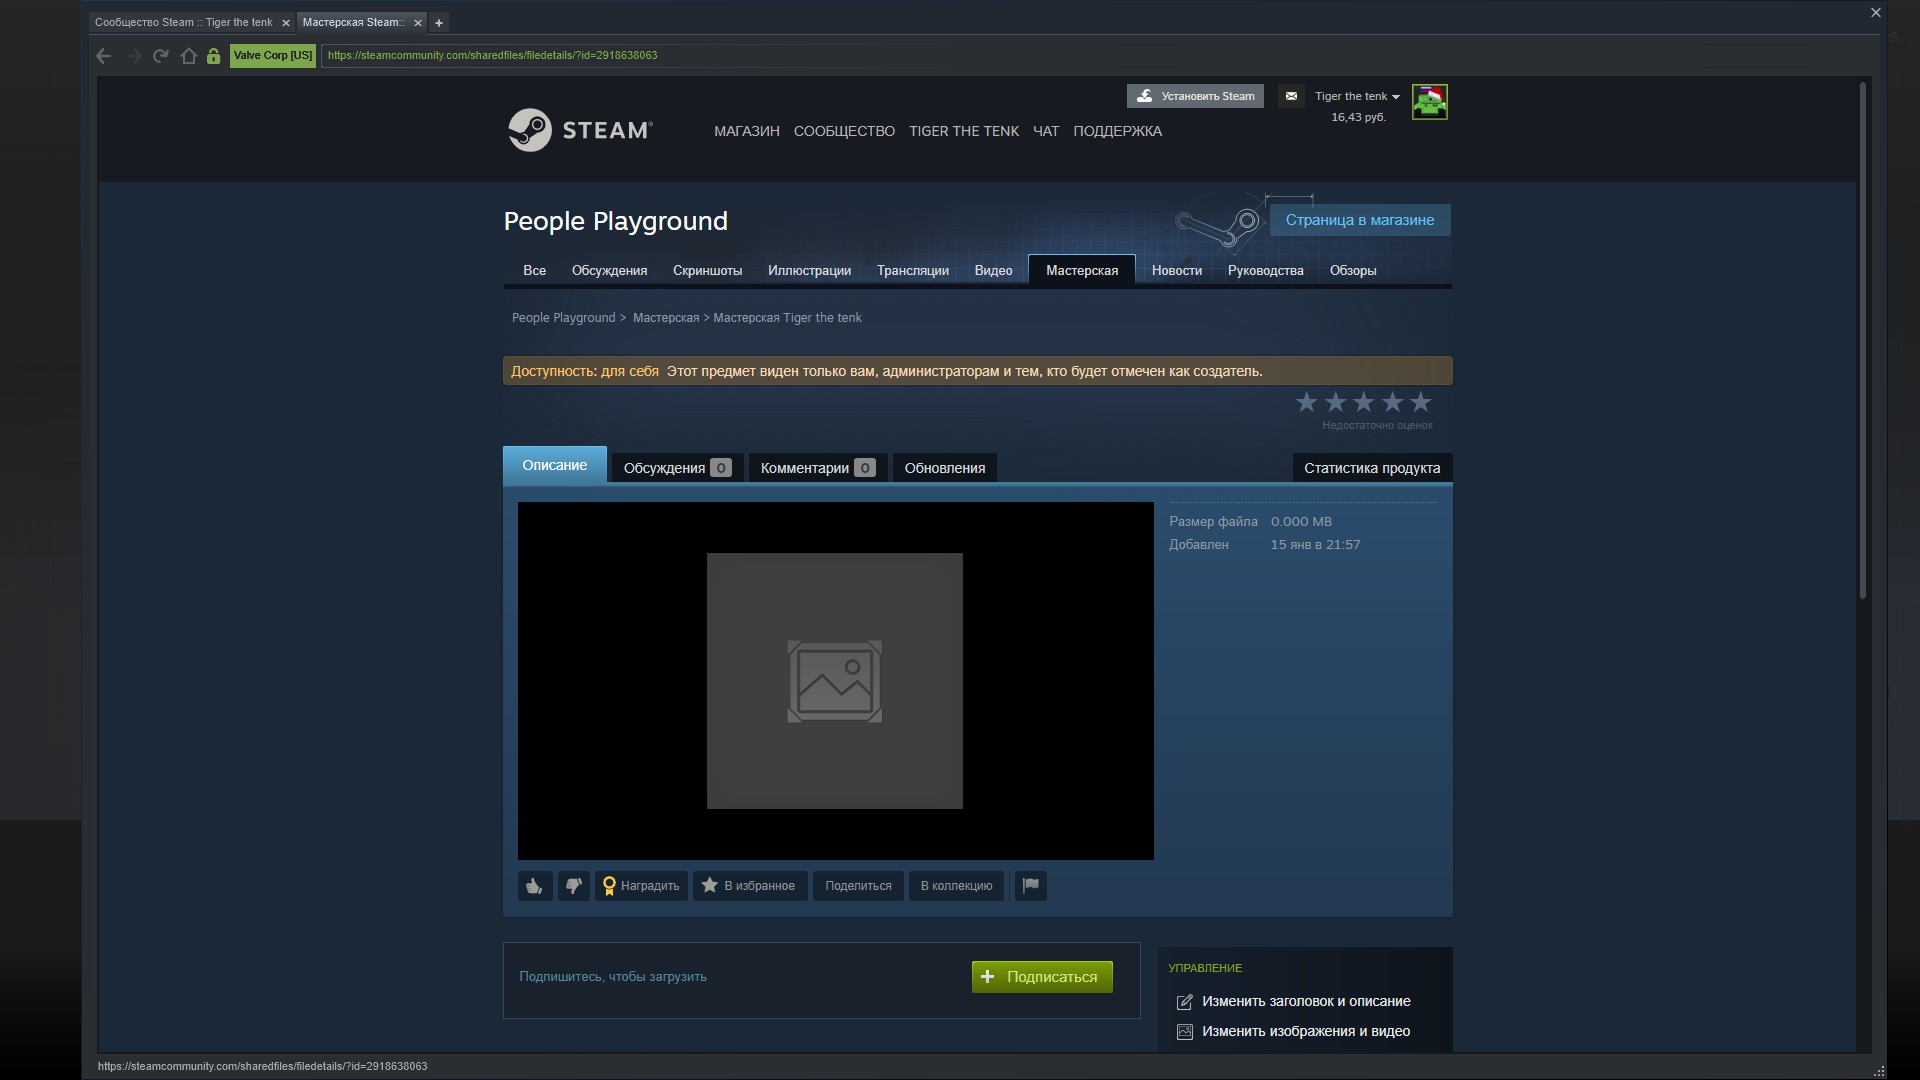Screen dimensions: 1920x1080
Task: Click the award medal icon next to Наградить
Action: pyautogui.click(x=608, y=885)
